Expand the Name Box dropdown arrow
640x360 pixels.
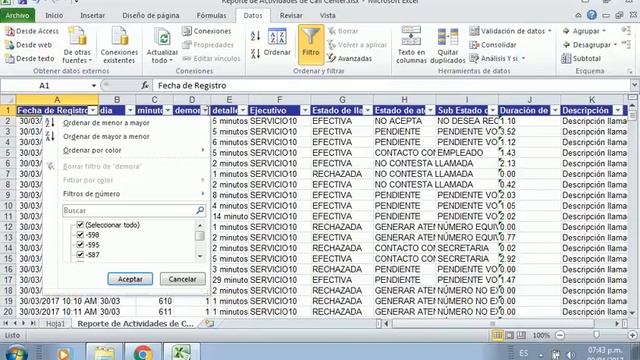coord(94,85)
